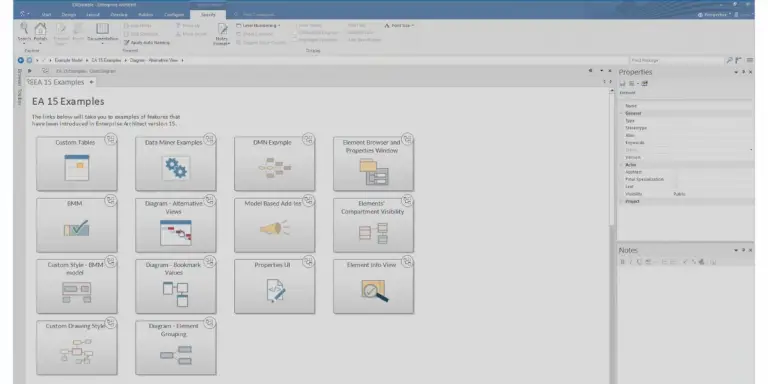
Task: Open the Custom Style - BMM model tile
Action: (x=76, y=286)
